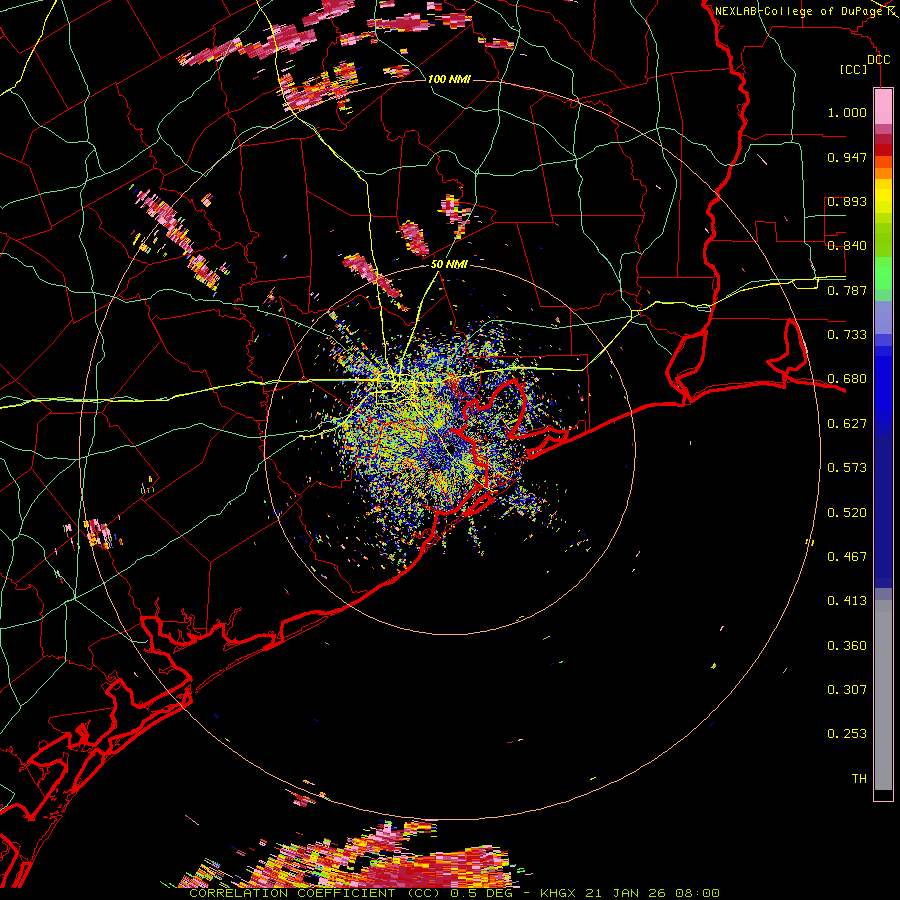900x900 pixels.
Task: Click the 0.627 color scale value
Action: [x=847, y=424]
